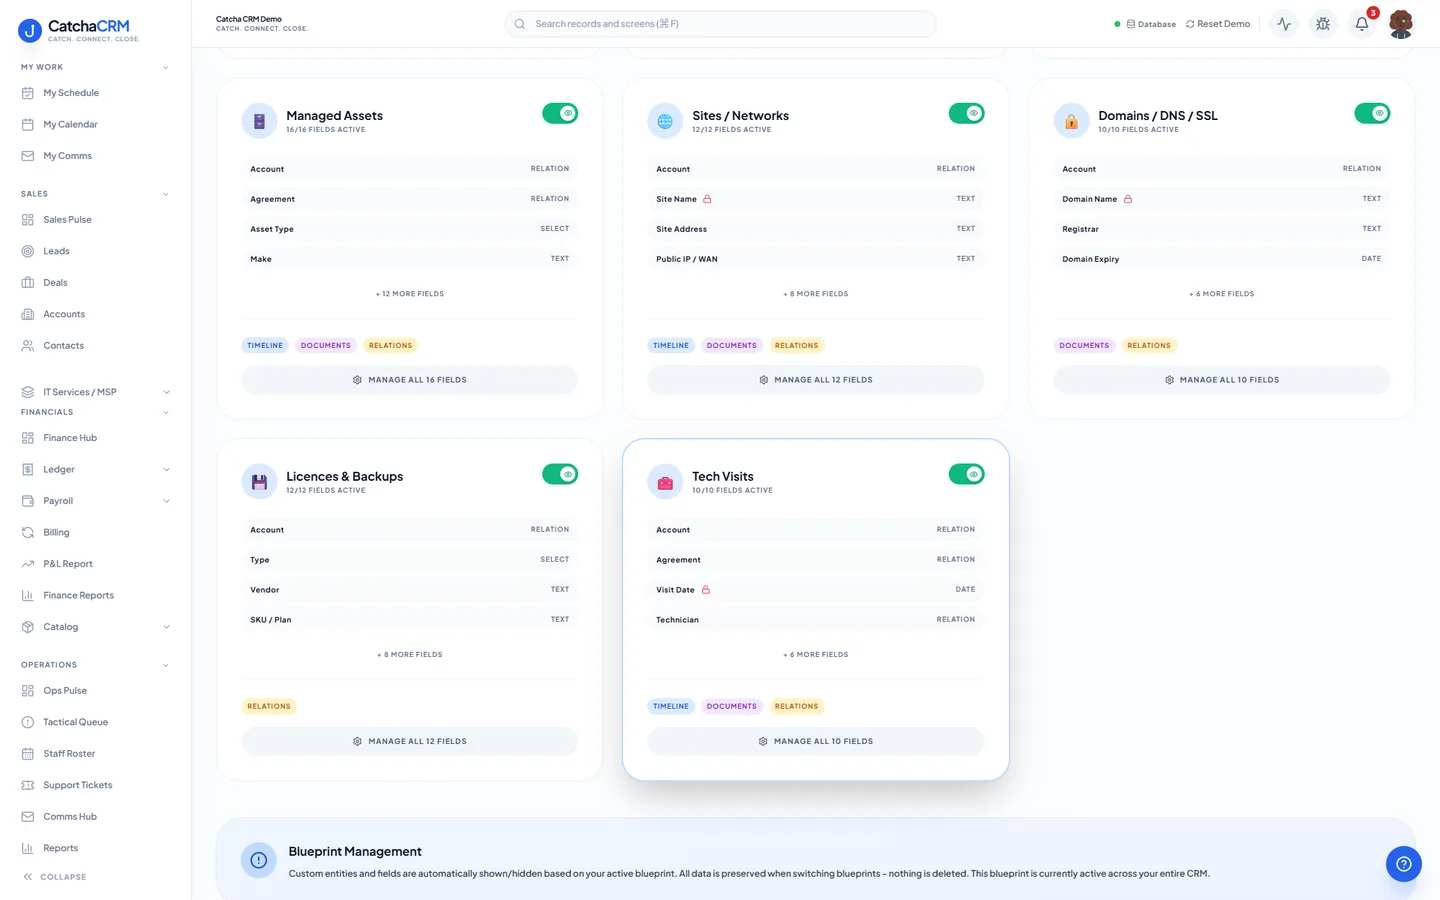Disable the Domains / DNS / SSL switch
Viewport: 1440px width, 900px height.
(1372, 113)
